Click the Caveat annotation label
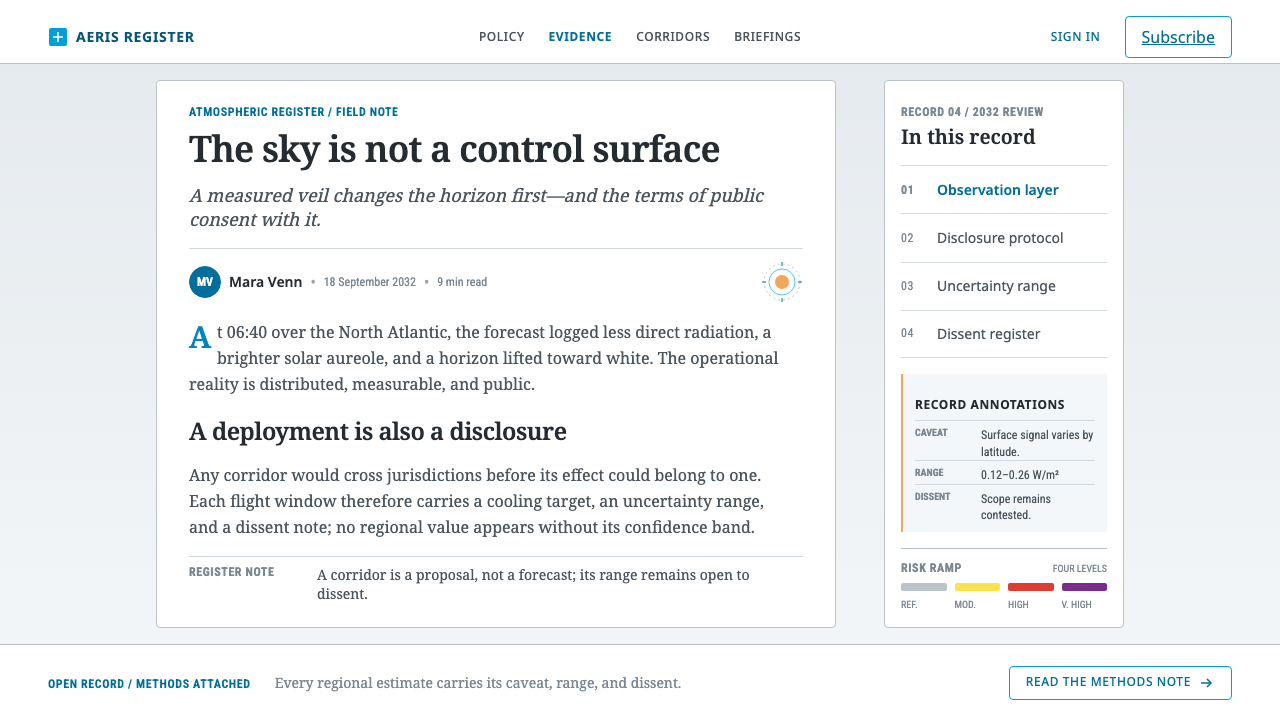 pyautogui.click(x=931, y=433)
